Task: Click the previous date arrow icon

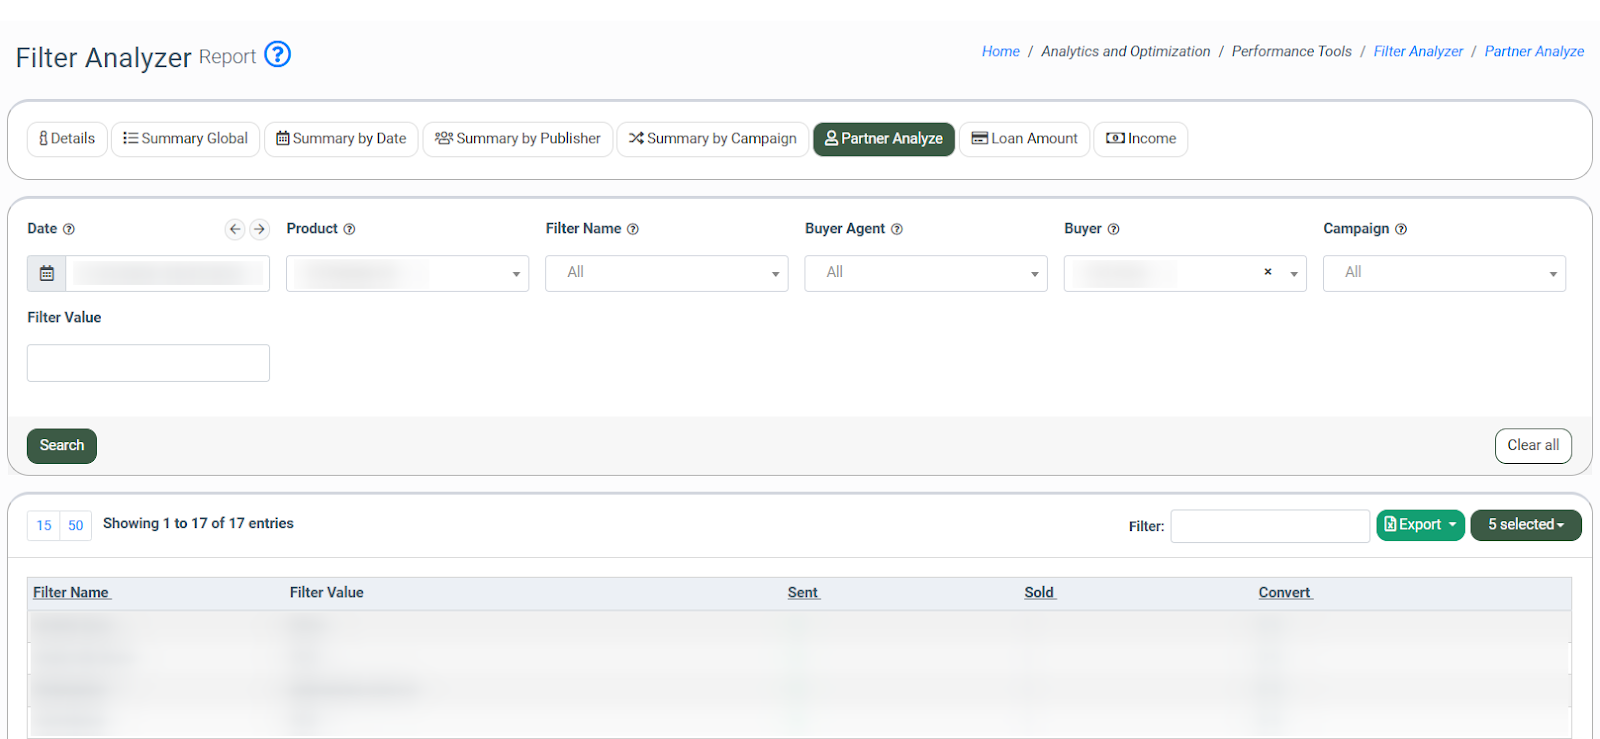Action: point(235,229)
